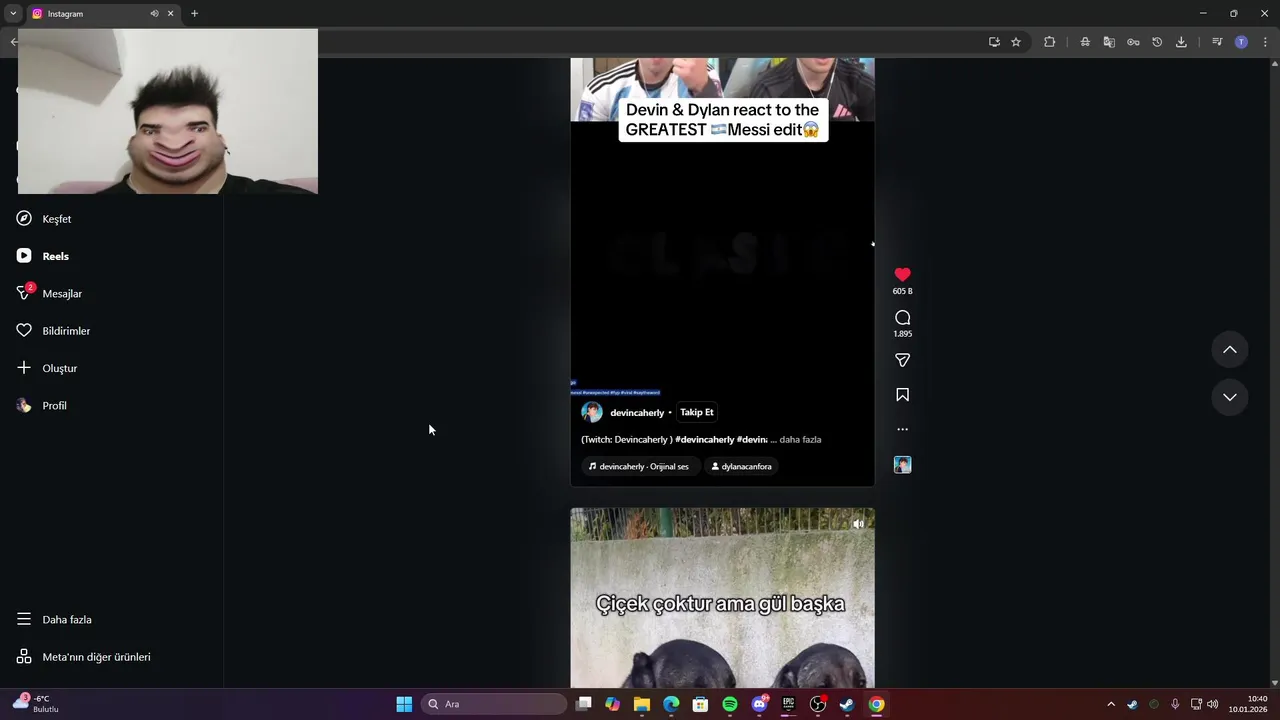Open the Windows Start menu
The image size is (1280, 720).
[x=404, y=704]
